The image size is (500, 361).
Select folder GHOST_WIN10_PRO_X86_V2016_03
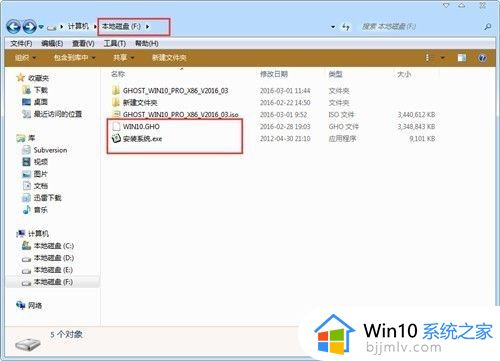(x=175, y=91)
